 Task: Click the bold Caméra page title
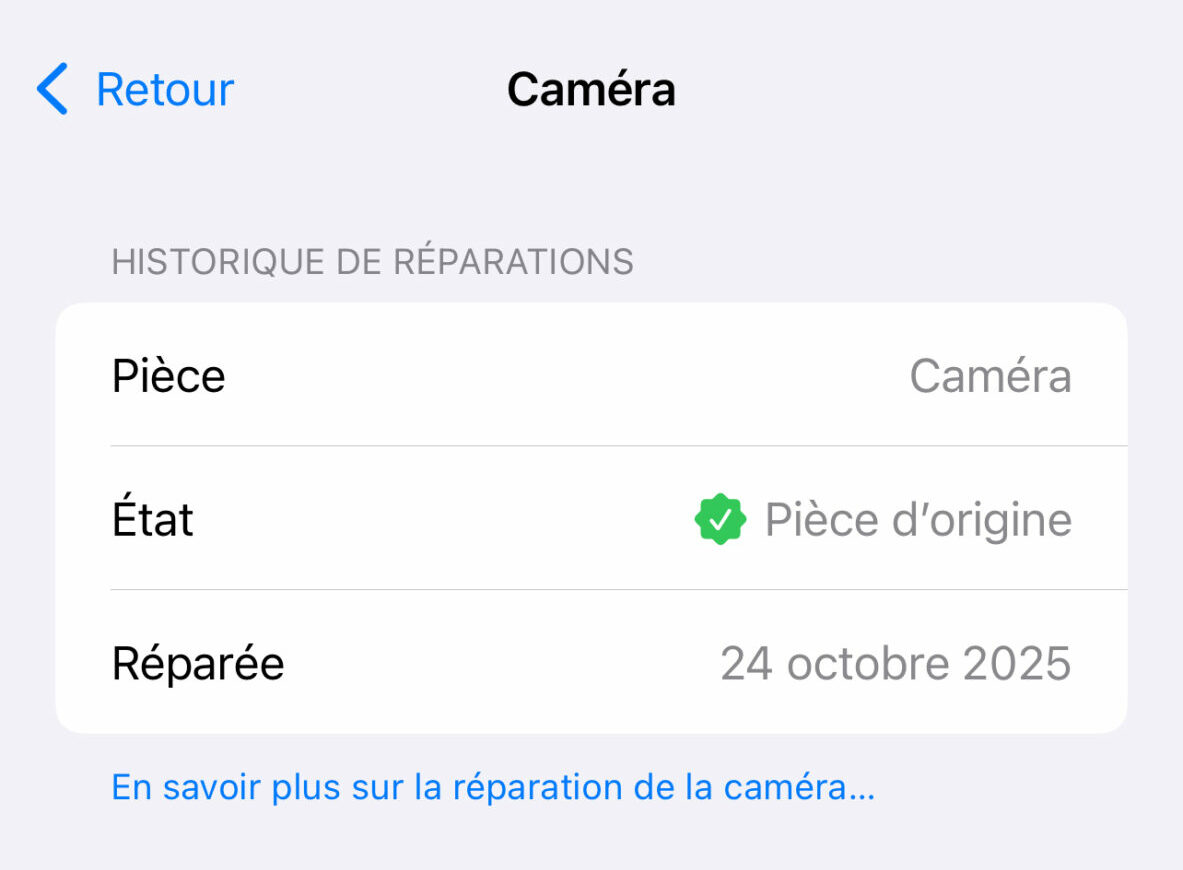(591, 89)
